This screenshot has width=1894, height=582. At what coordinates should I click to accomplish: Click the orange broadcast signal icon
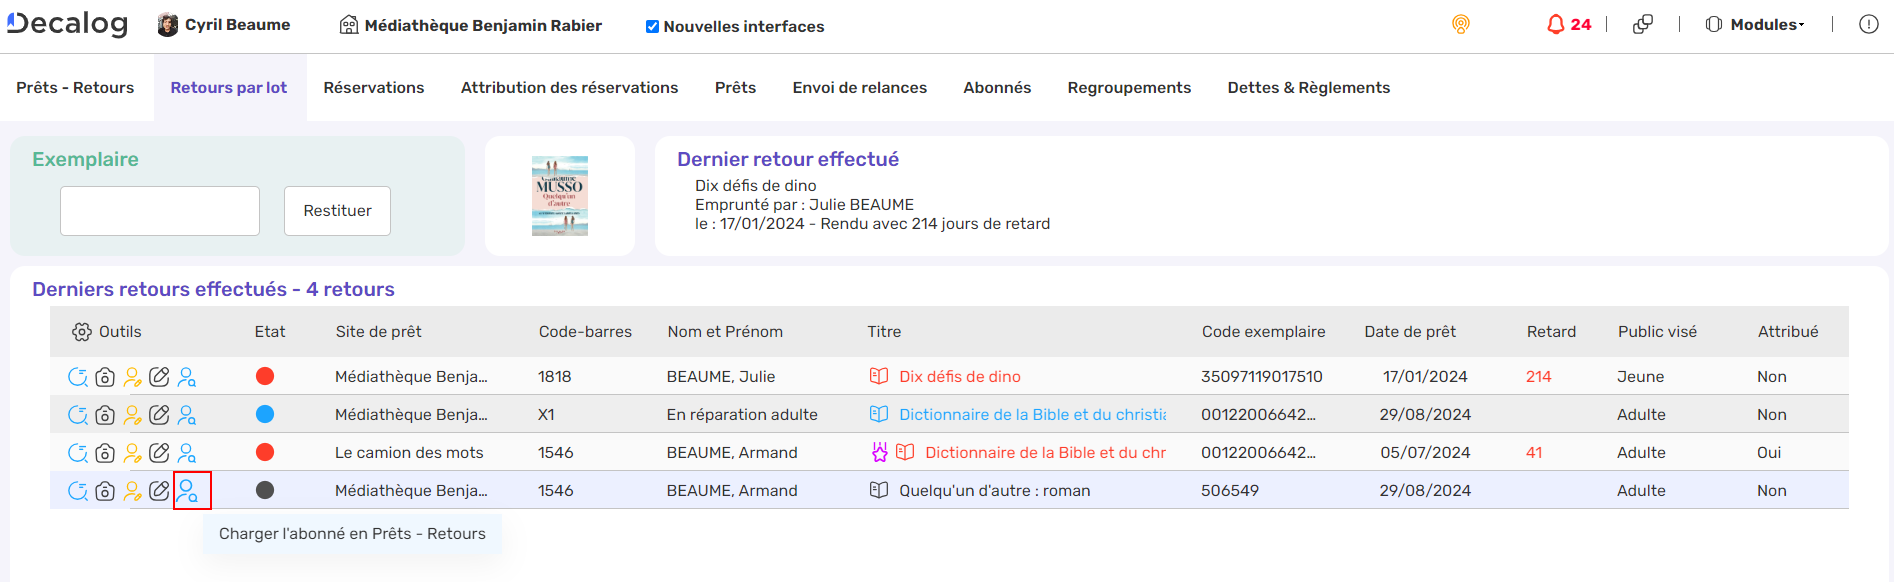pyautogui.click(x=1461, y=24)
